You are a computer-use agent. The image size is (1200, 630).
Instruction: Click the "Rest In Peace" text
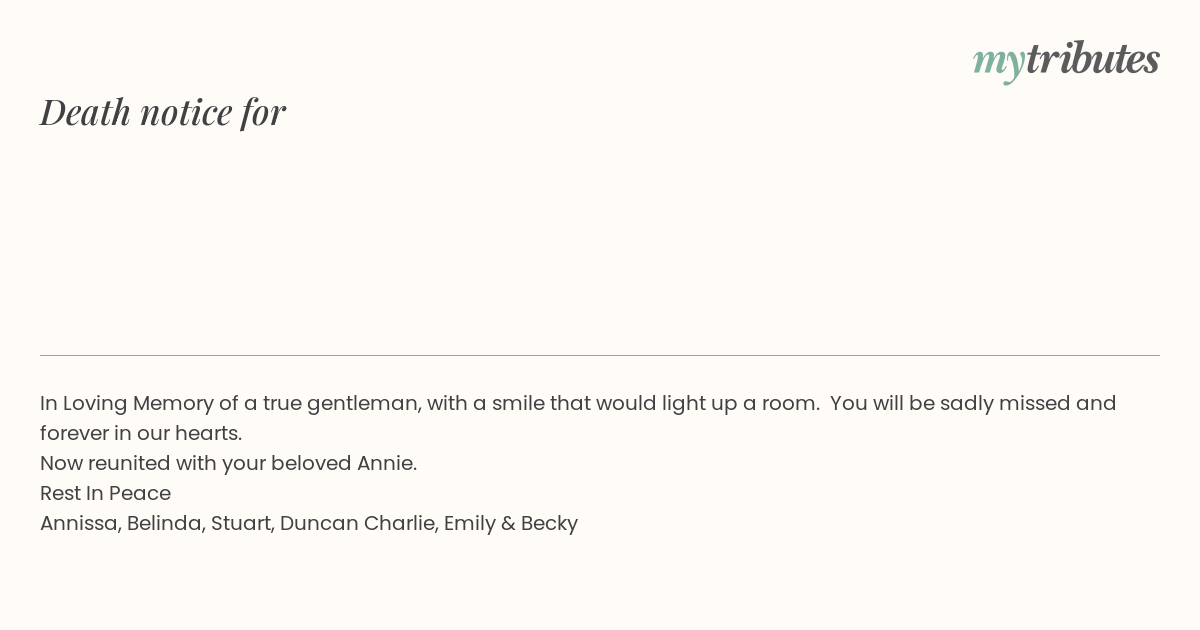pos(105,493)
